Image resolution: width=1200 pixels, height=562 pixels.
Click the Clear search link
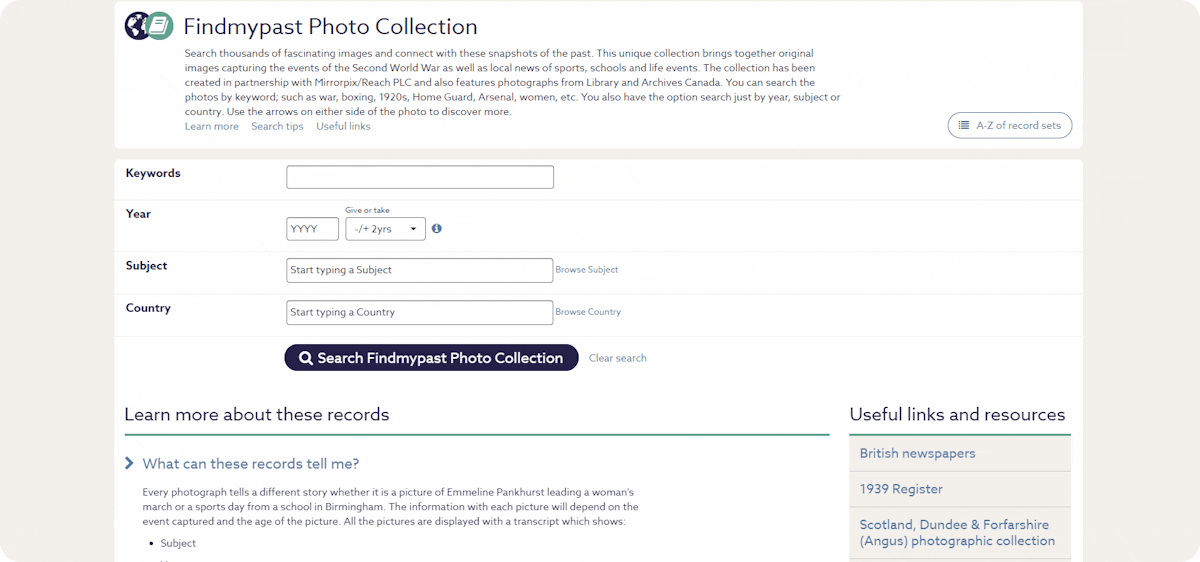pyautogui.click(x=617, y=358)
